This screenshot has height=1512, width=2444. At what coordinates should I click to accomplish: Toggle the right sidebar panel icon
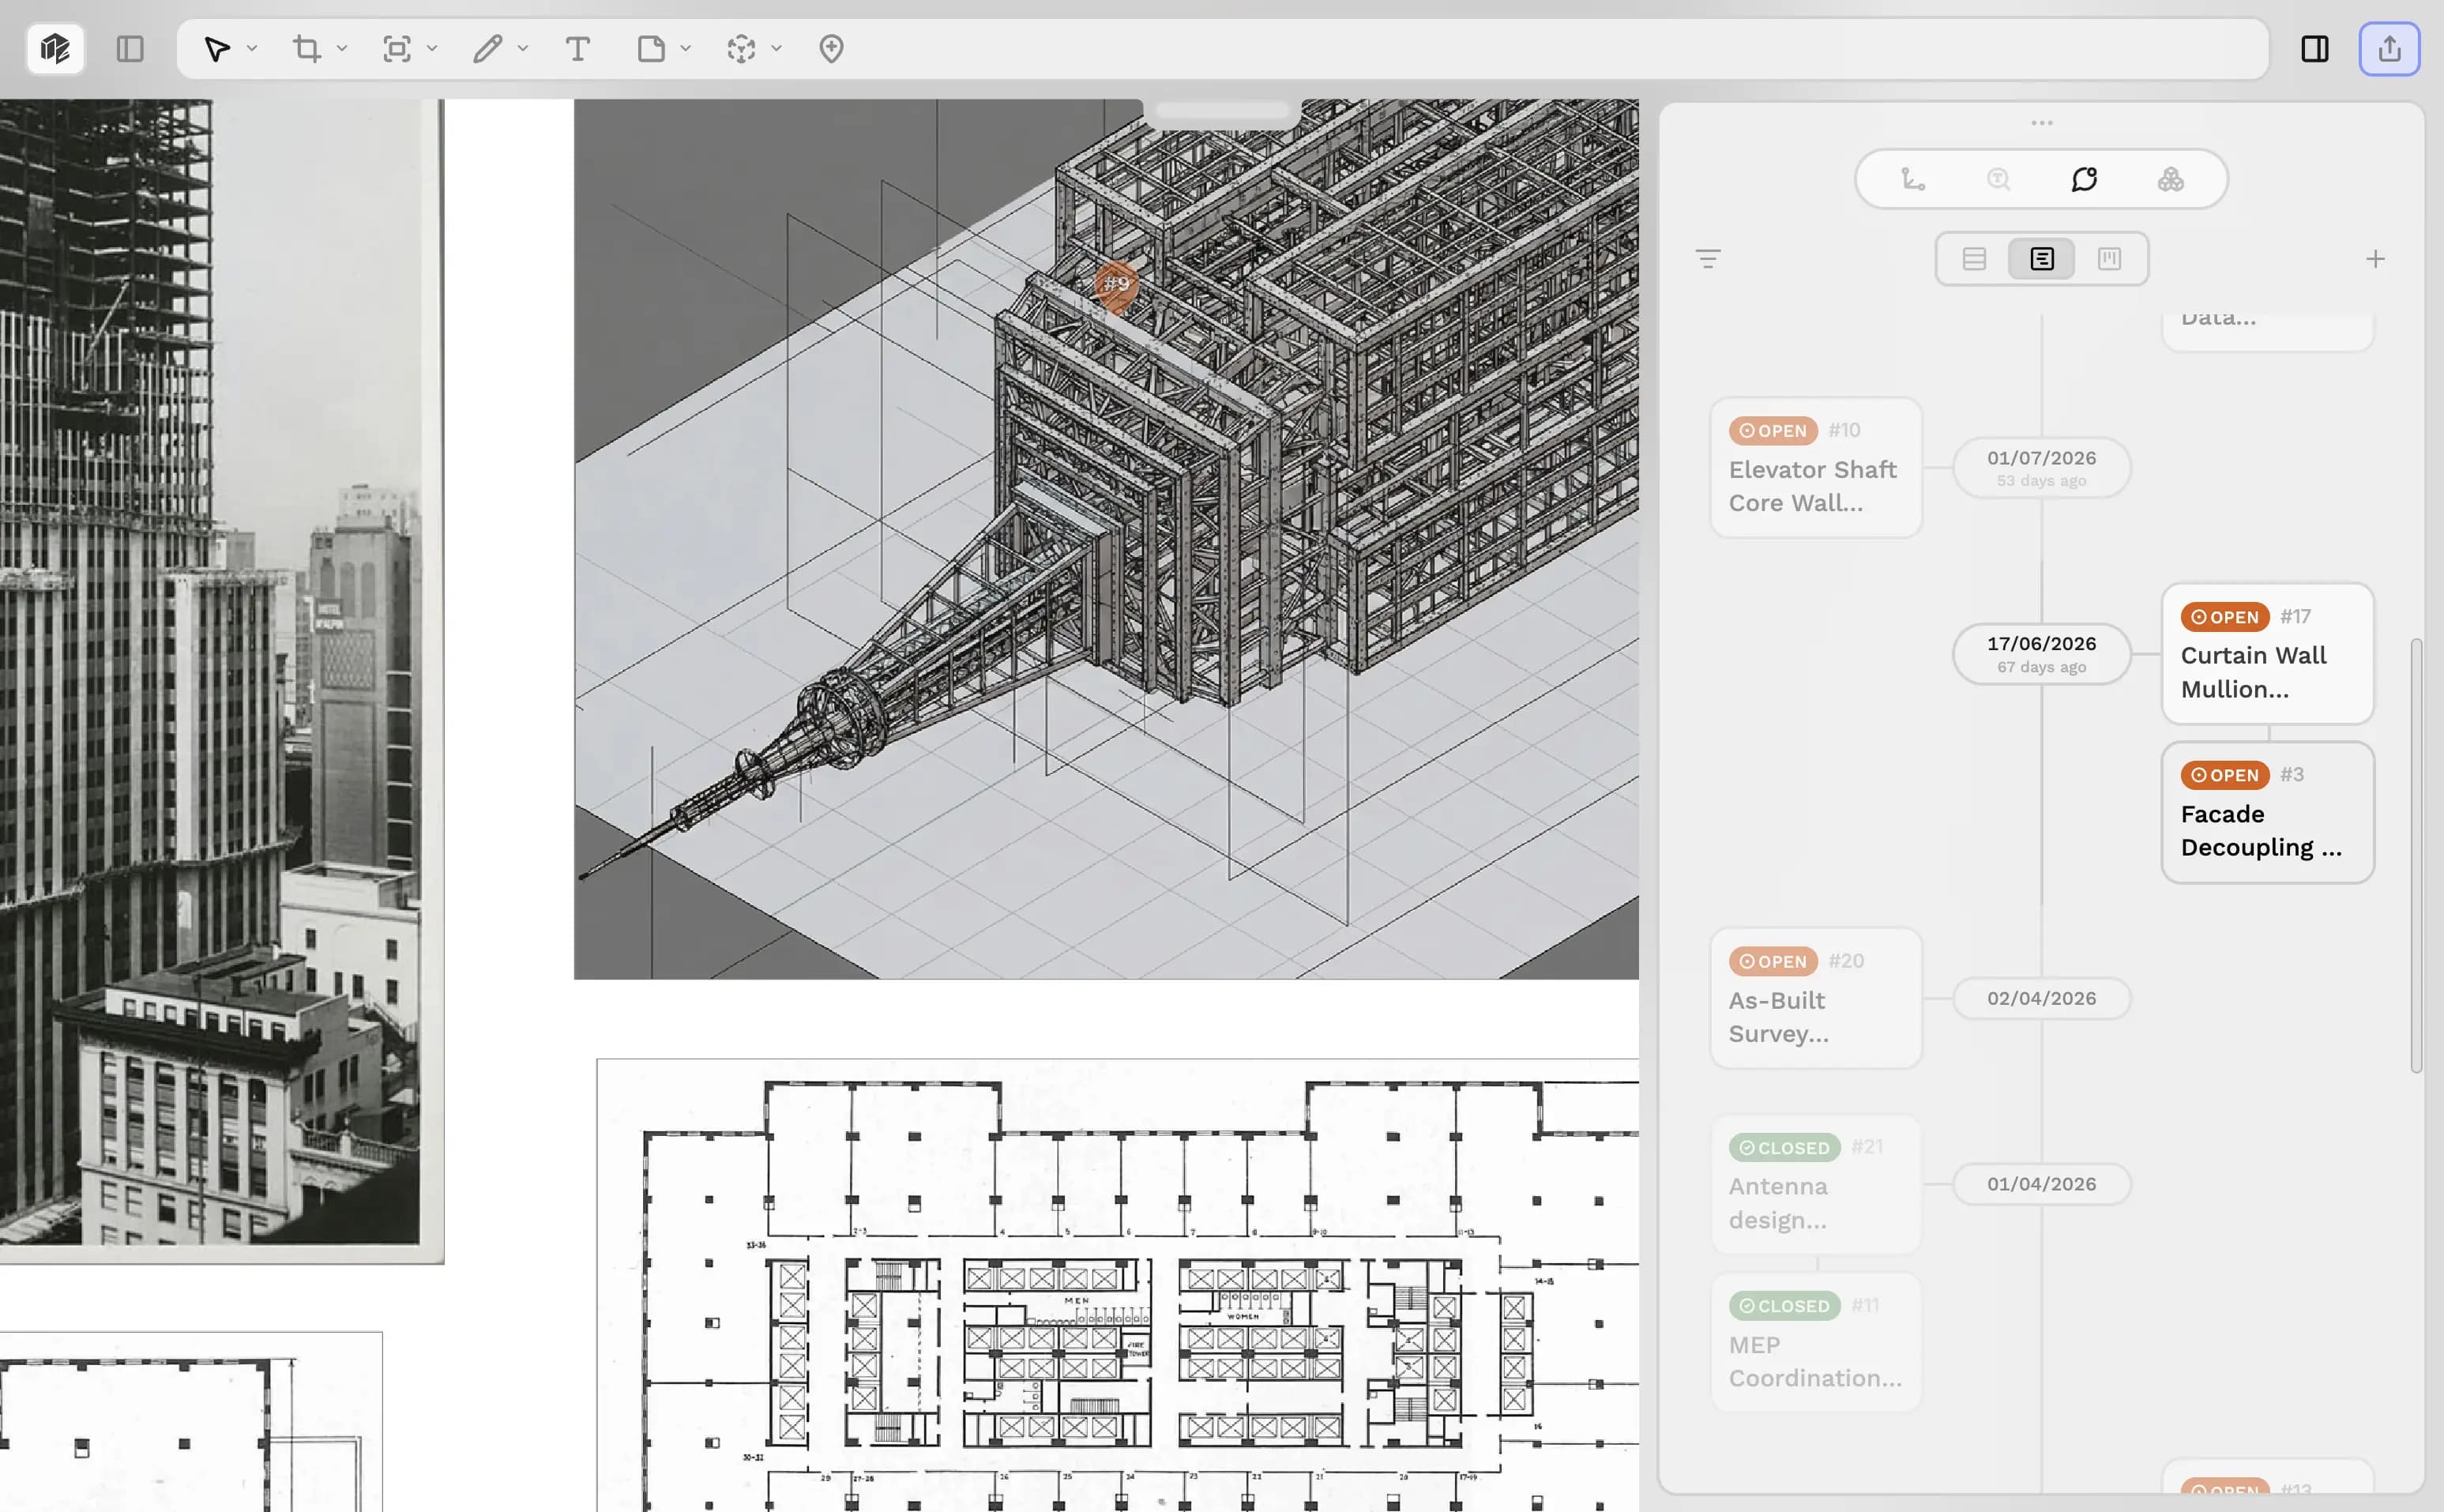point(2315,49)
